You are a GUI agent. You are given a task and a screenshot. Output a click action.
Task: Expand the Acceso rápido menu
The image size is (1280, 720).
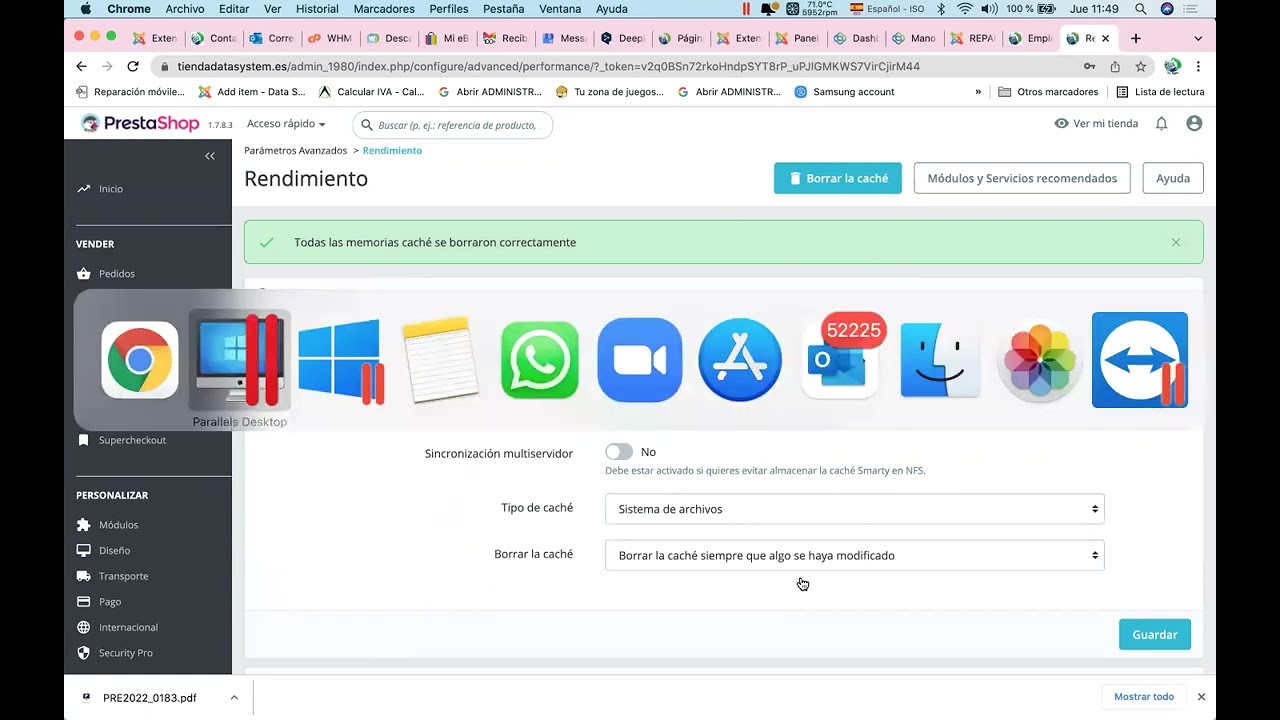[285, 124]
